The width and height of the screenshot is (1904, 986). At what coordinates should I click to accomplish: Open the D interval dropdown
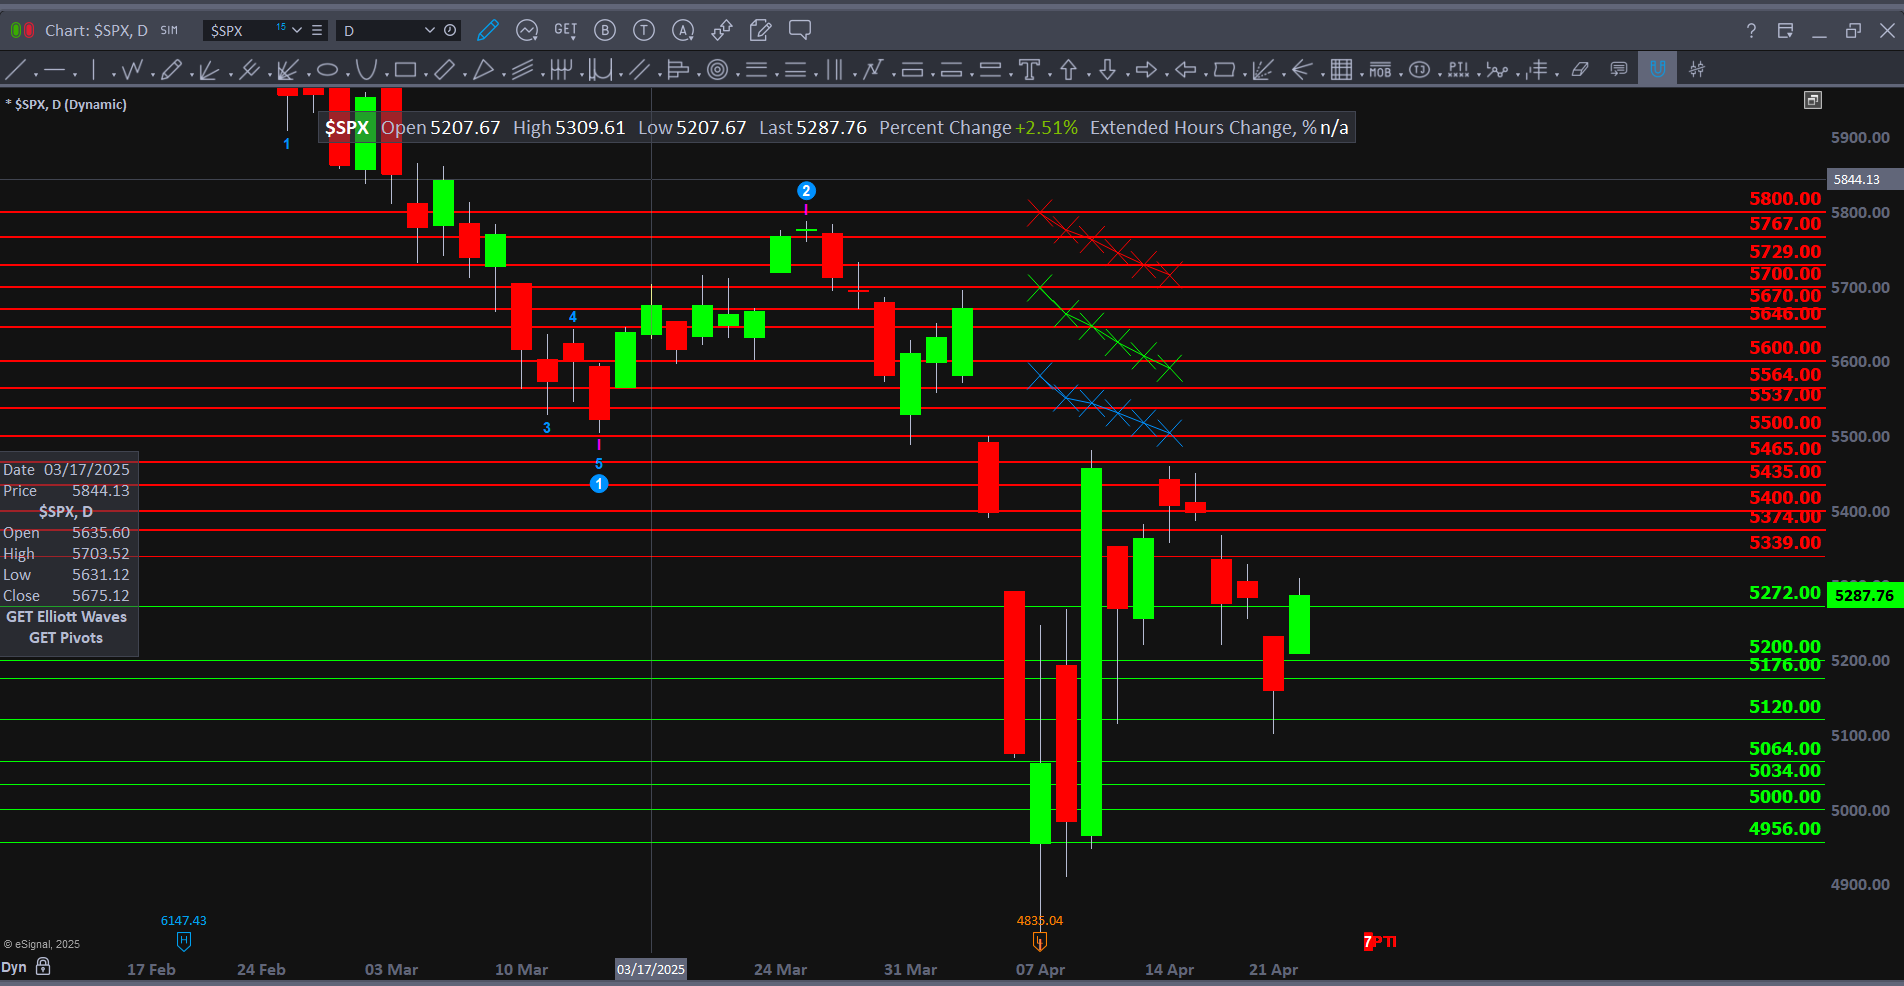click(429, 31)
